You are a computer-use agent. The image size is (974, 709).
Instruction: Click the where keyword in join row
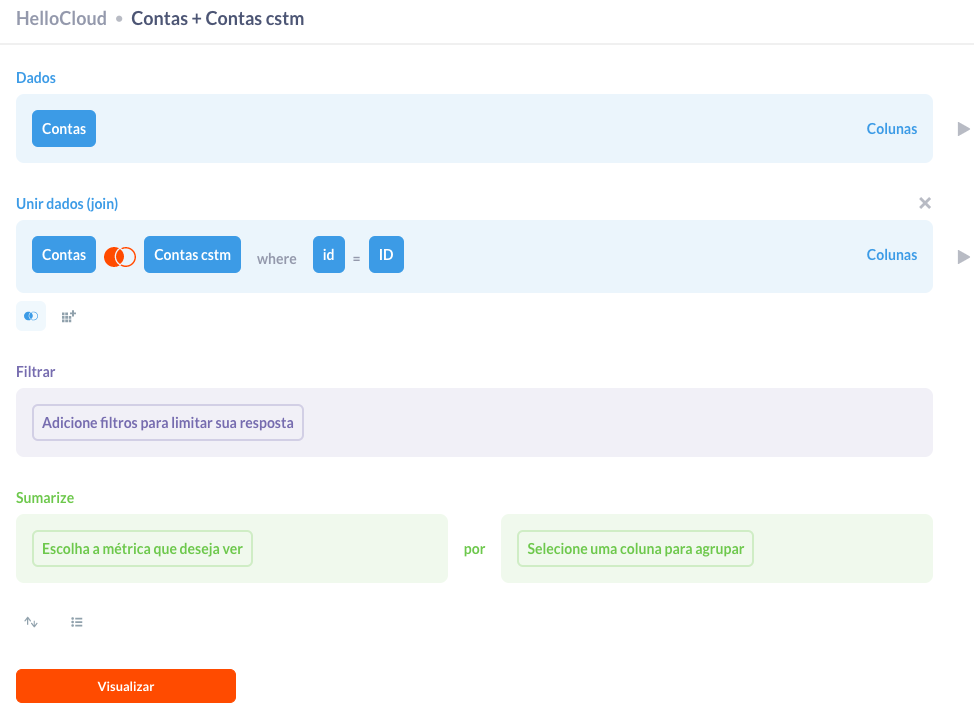276,258
